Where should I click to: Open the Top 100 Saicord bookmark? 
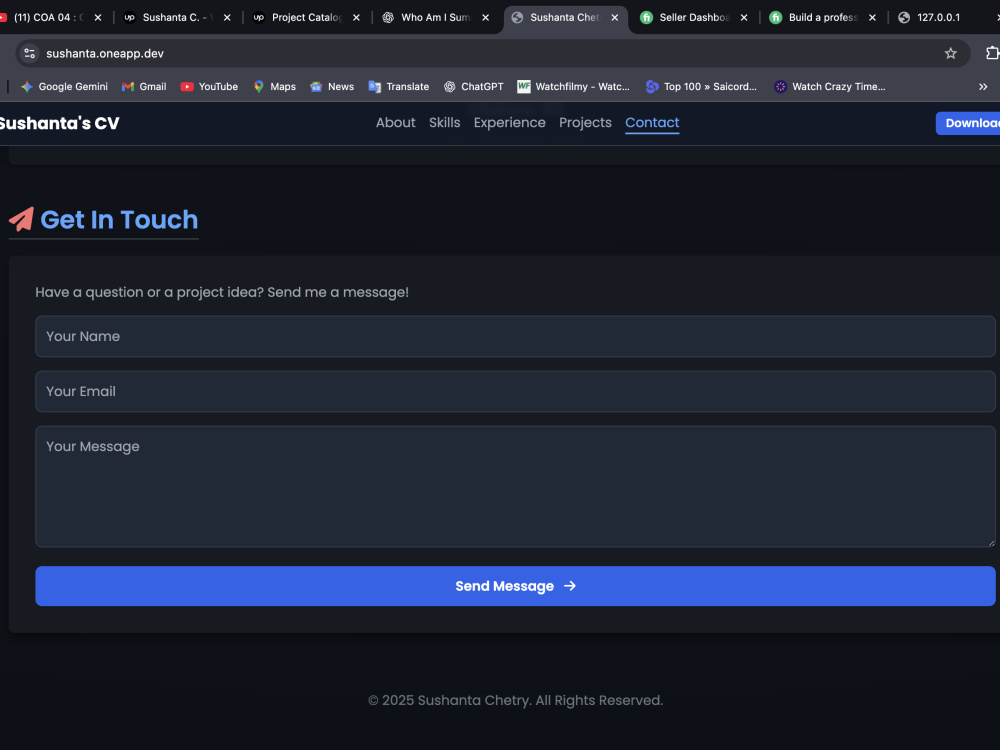pos(701,87)
